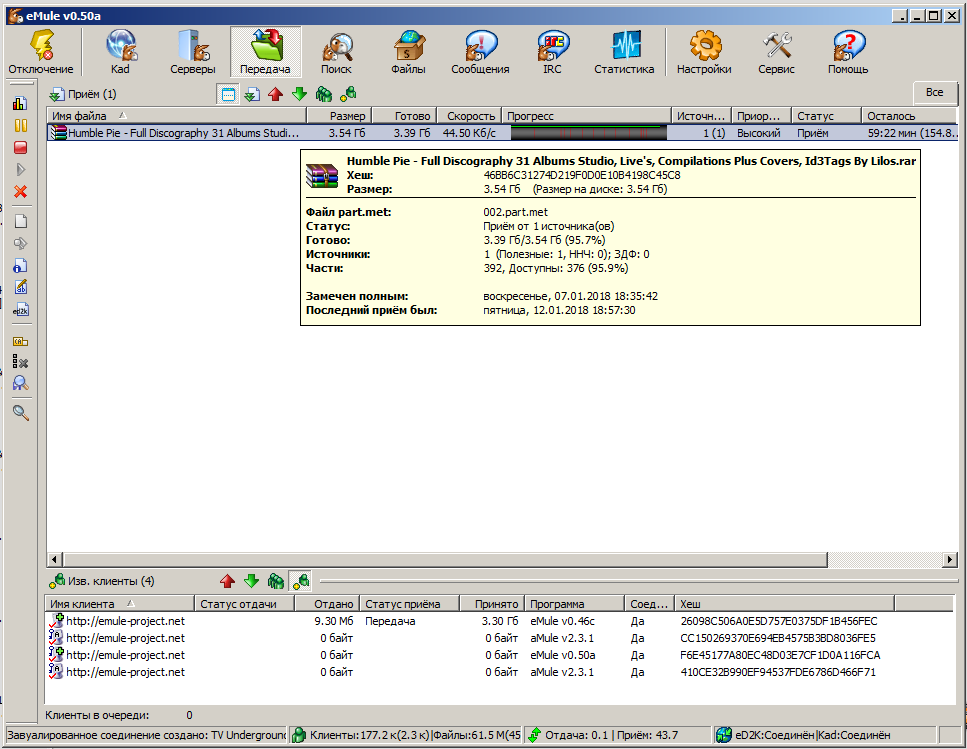967x749 pixels.
Task: Toggle on-queue clients icon in lower pane
Action: (276, 581)
